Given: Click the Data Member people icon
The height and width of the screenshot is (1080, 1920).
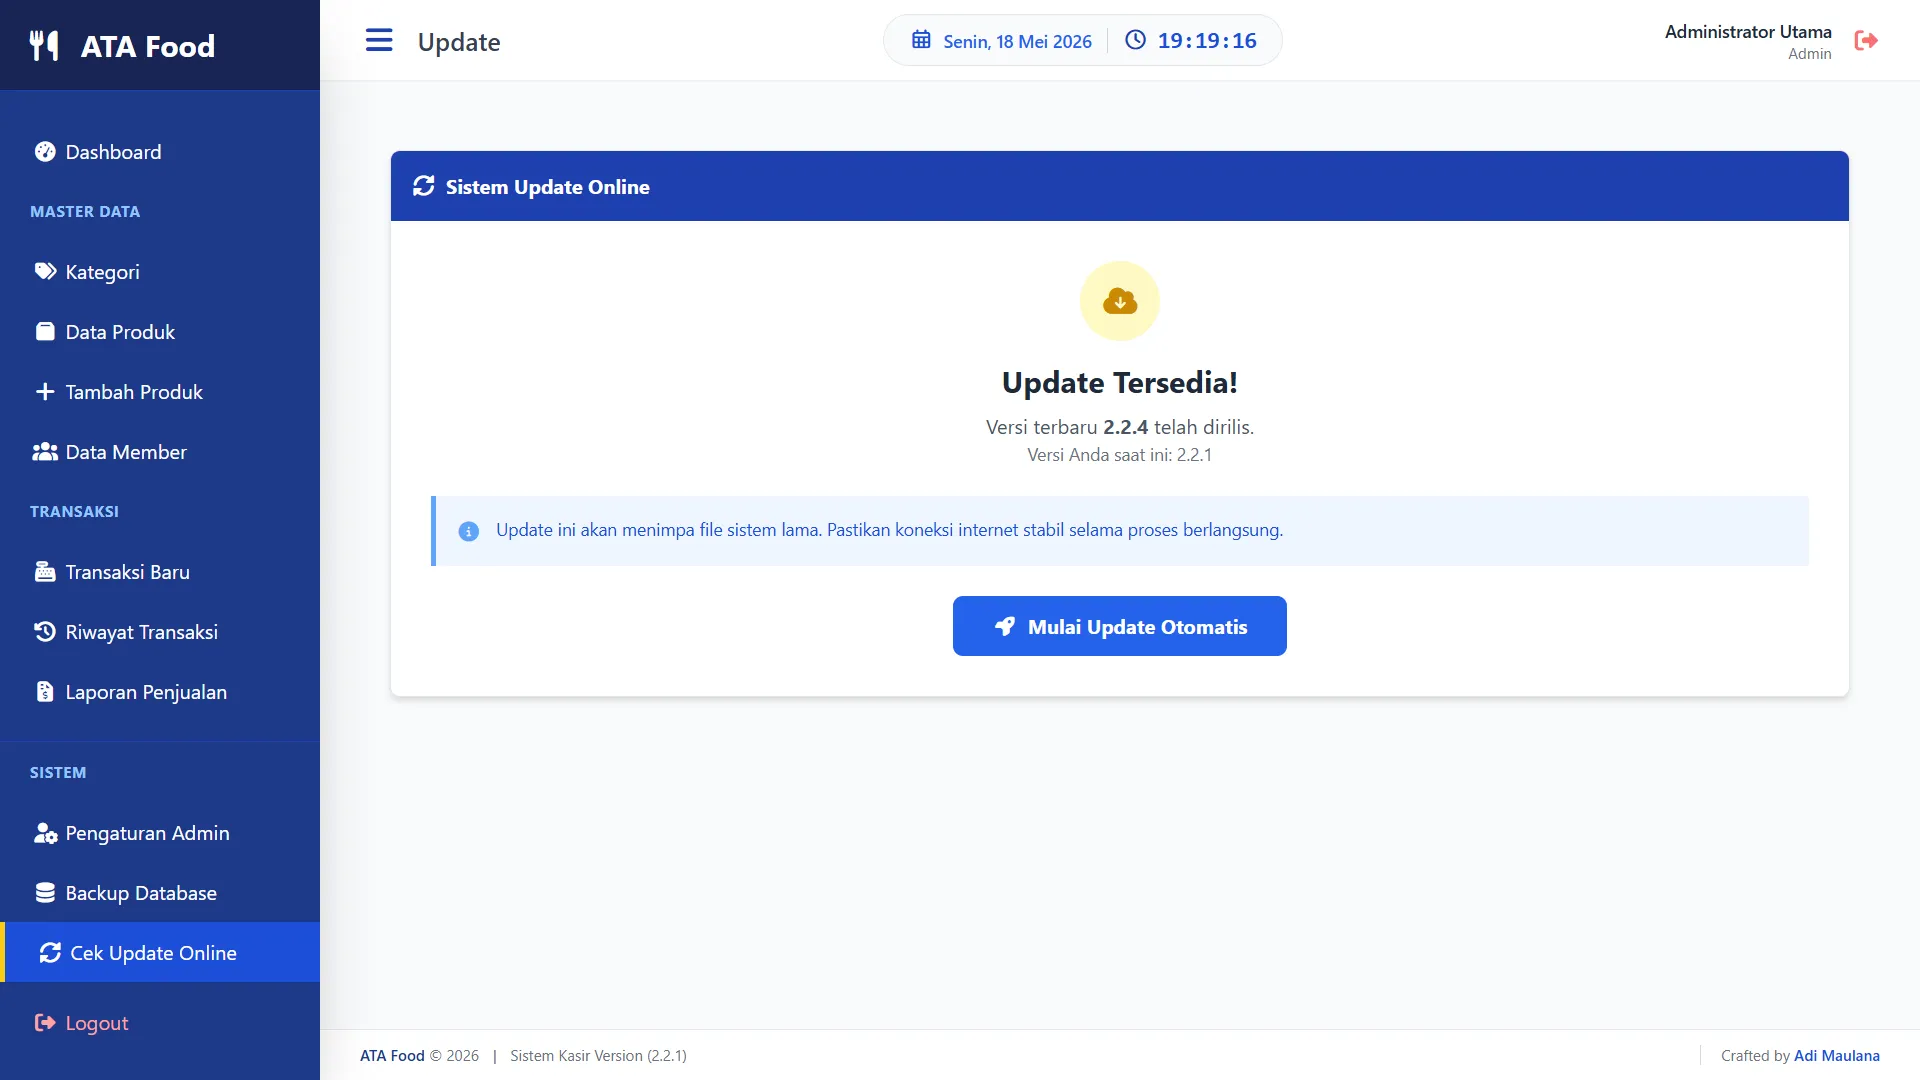Looking at the screenshot, I should pos(45,452).
